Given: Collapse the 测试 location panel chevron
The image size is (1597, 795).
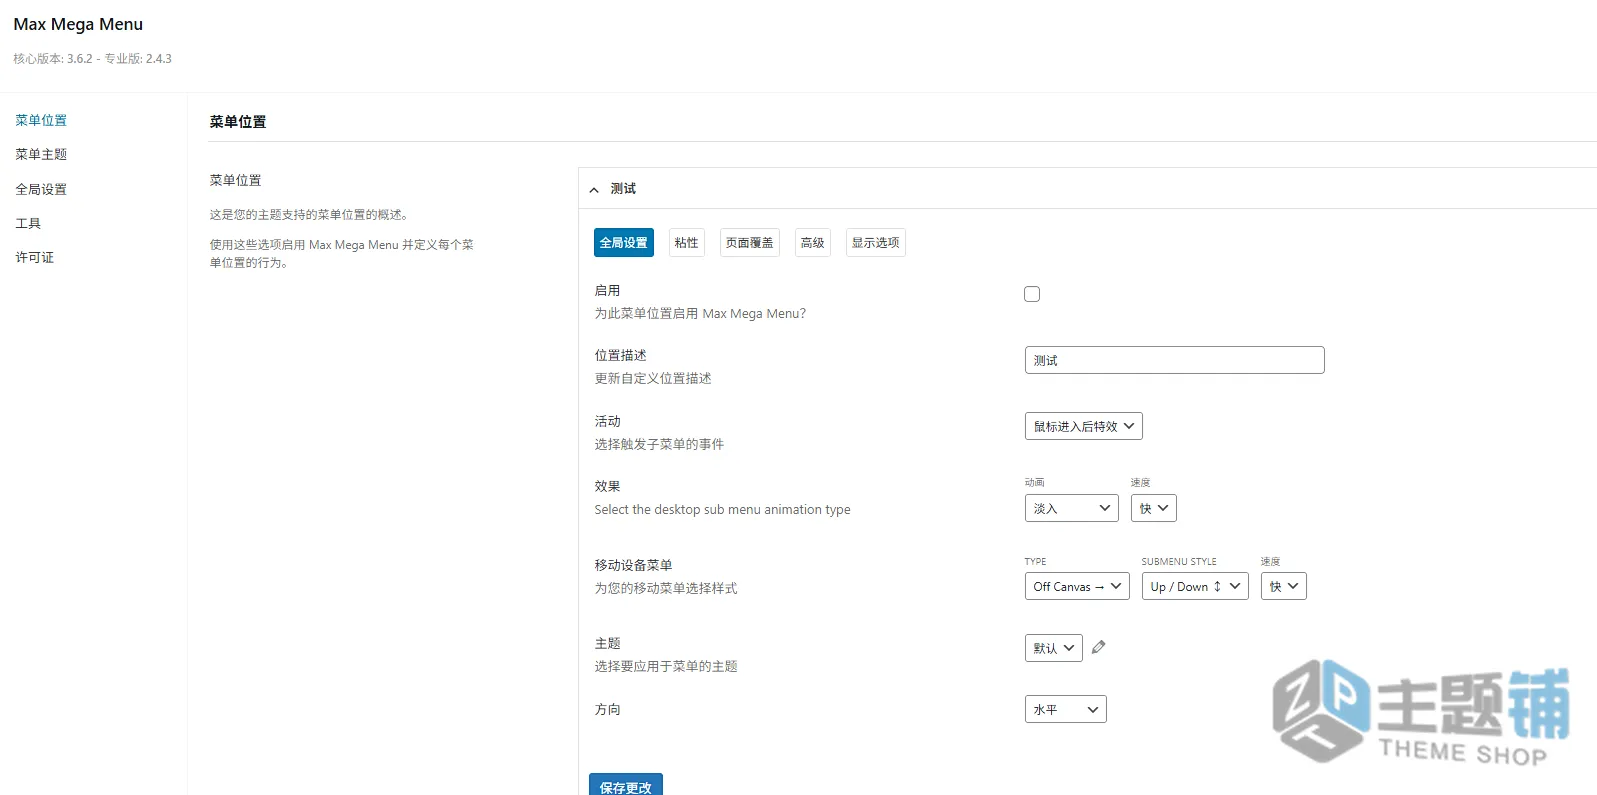Looking at the screenshot, I should pyautogui.click(x=594, y=189).
